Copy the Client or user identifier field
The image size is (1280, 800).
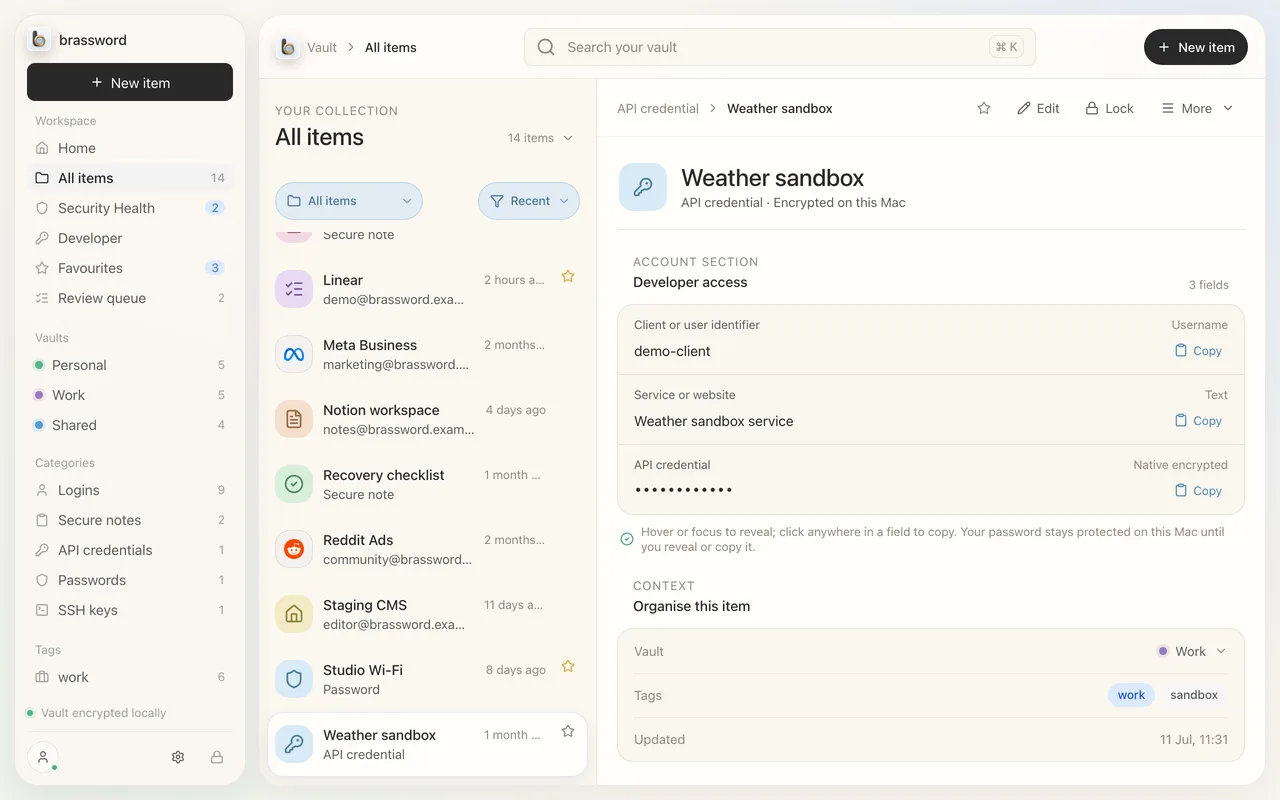[x=1198, y=351]
